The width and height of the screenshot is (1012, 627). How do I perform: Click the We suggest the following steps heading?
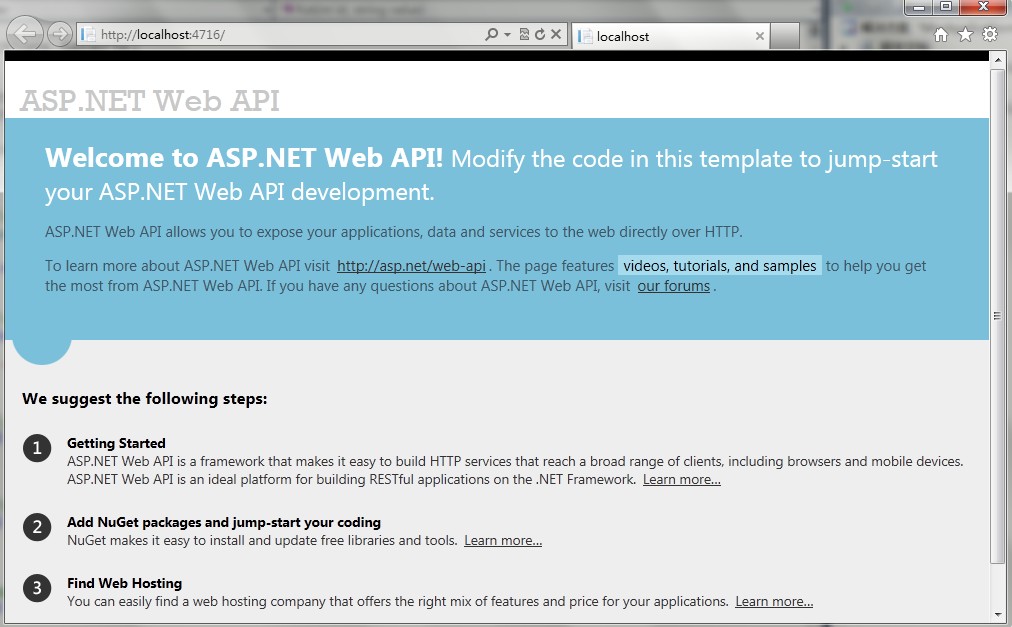tap(145, 398)
